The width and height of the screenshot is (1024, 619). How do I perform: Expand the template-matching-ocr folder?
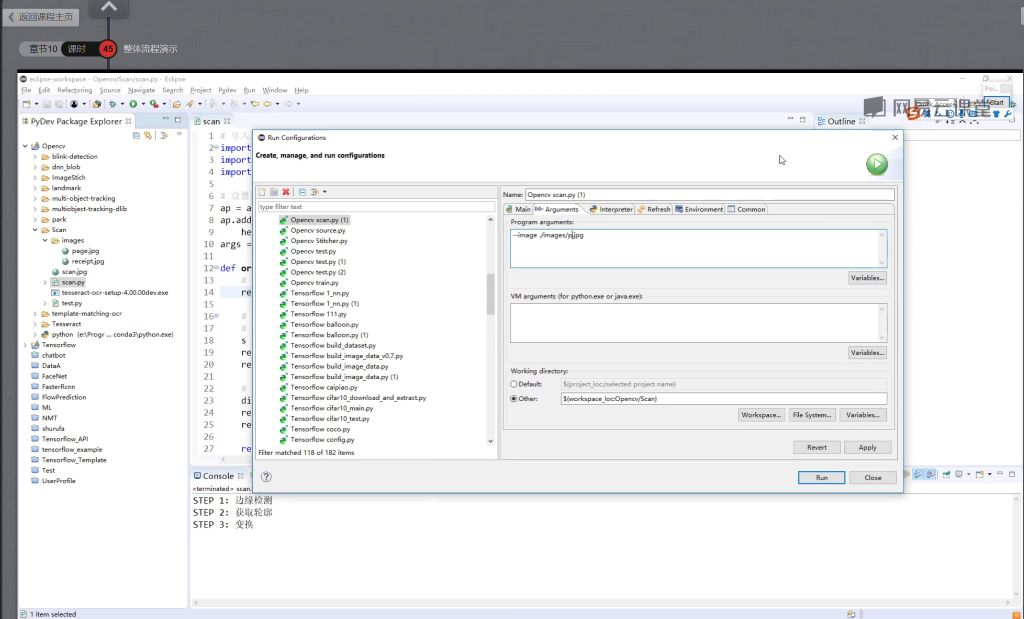point(35,313)
